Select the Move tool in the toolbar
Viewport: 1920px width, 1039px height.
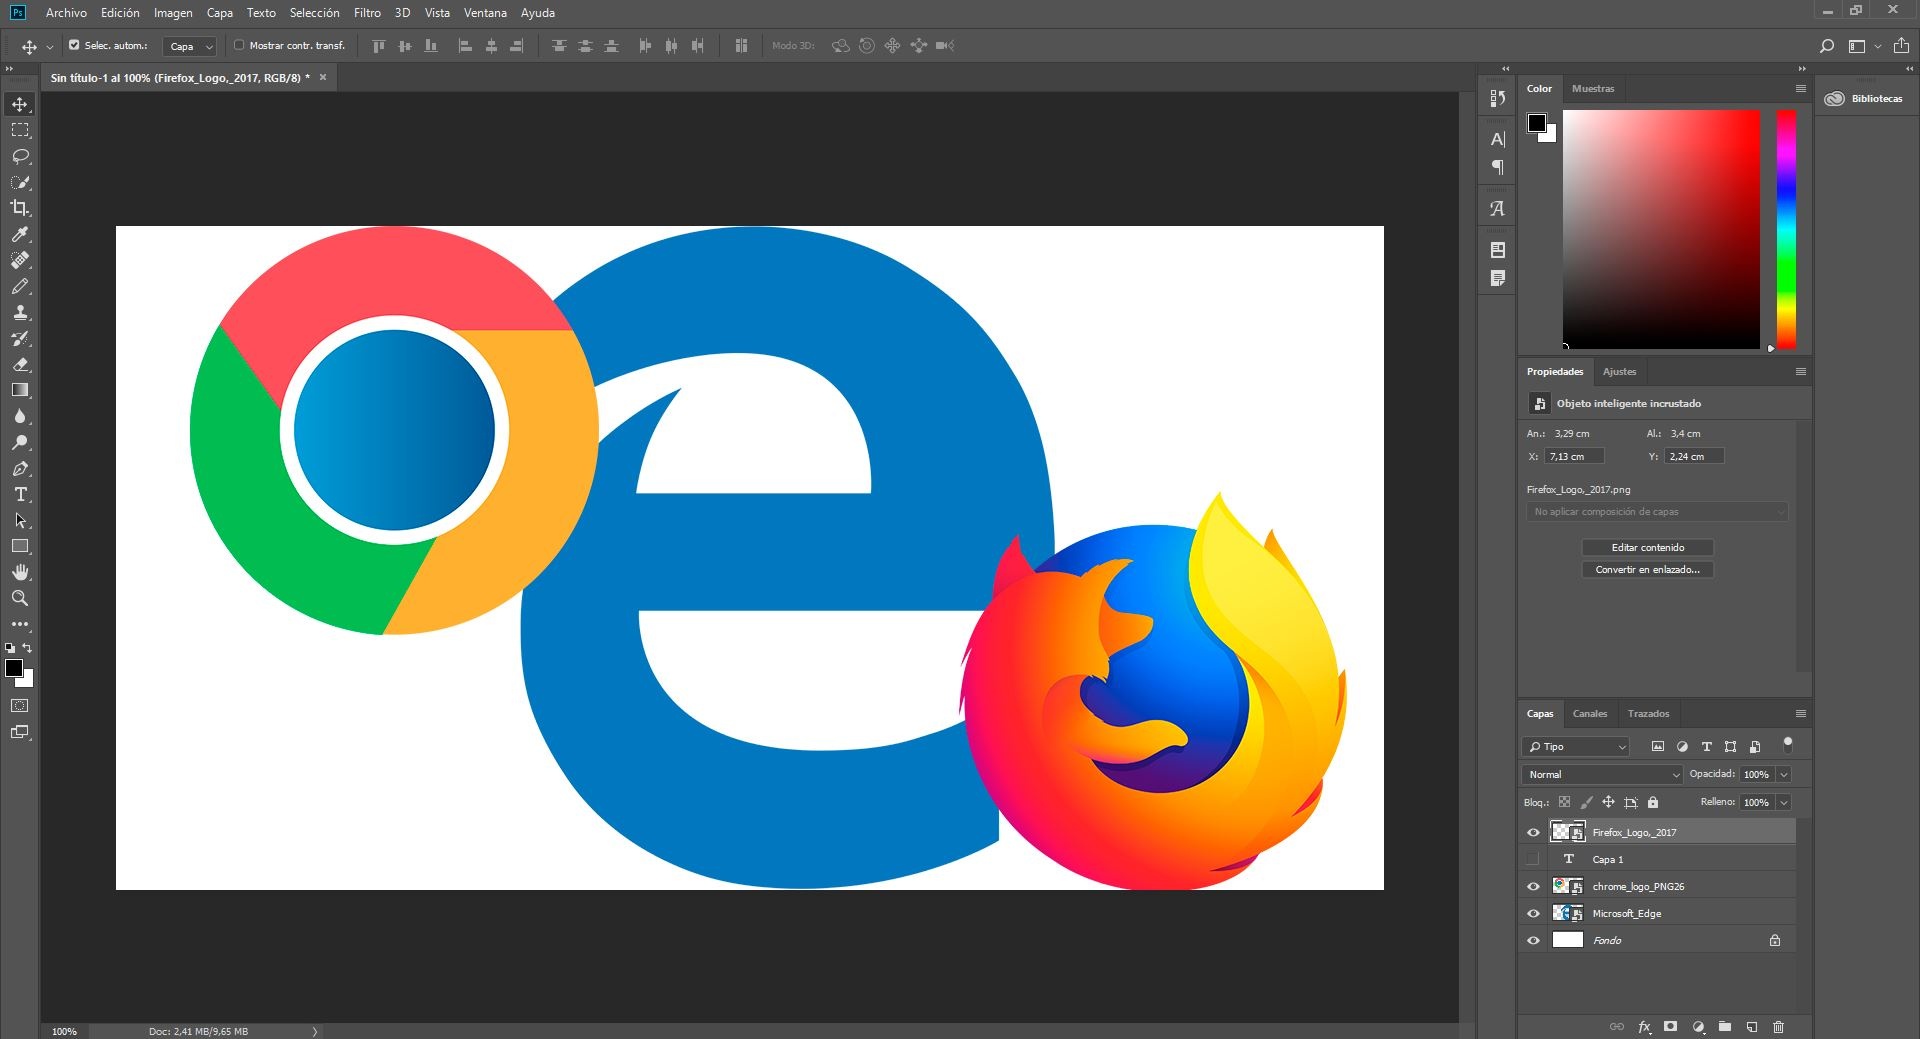point(20,104)
